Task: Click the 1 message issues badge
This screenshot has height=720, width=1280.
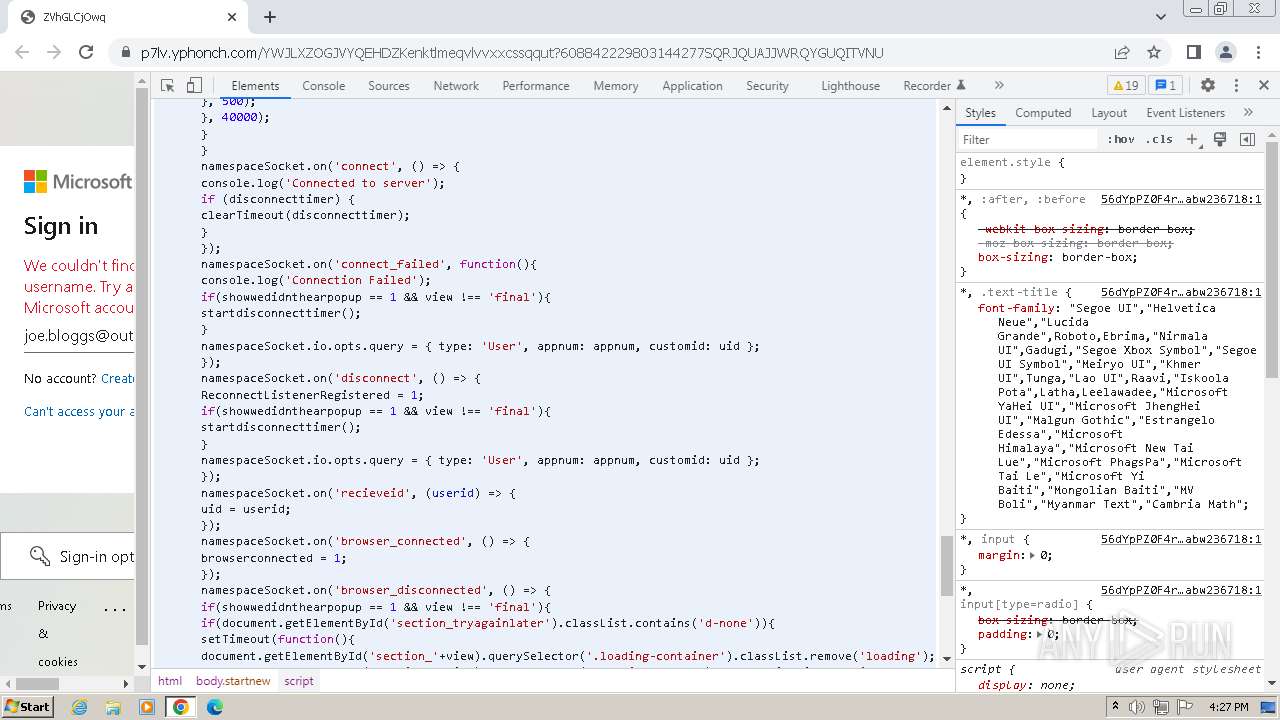Action: (x=1165, y=86)
